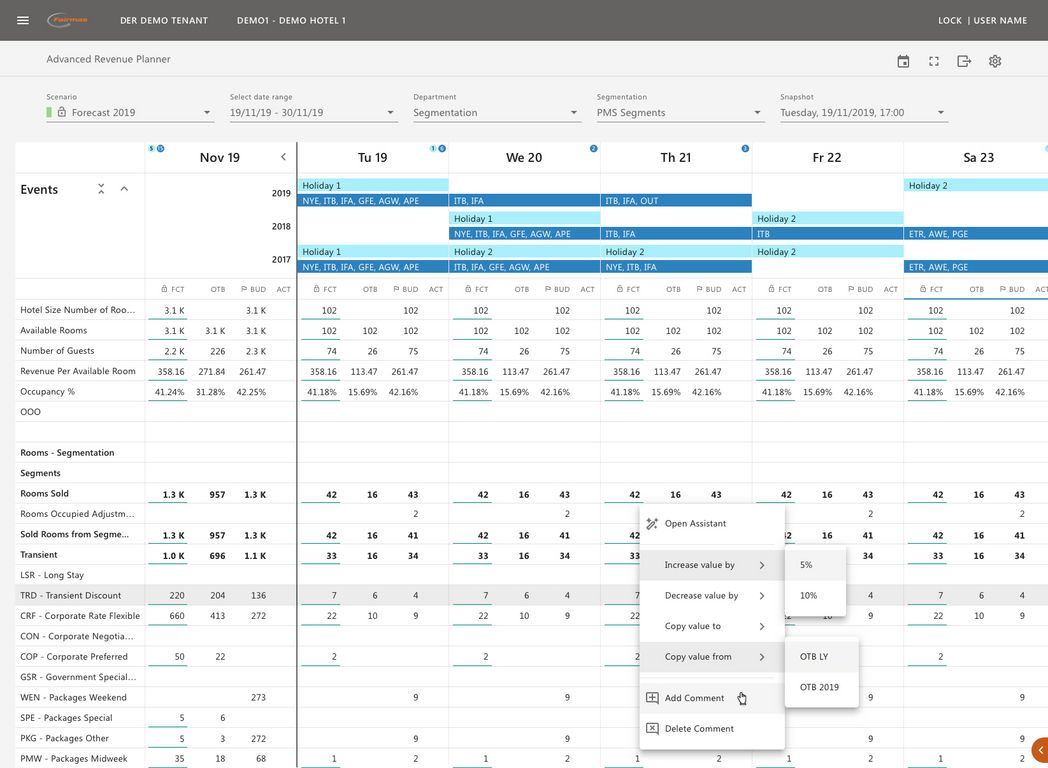The image size is (1048, 768).
Task: Click the lock icon beside Forecast 2019
Action: click(62, 113)
